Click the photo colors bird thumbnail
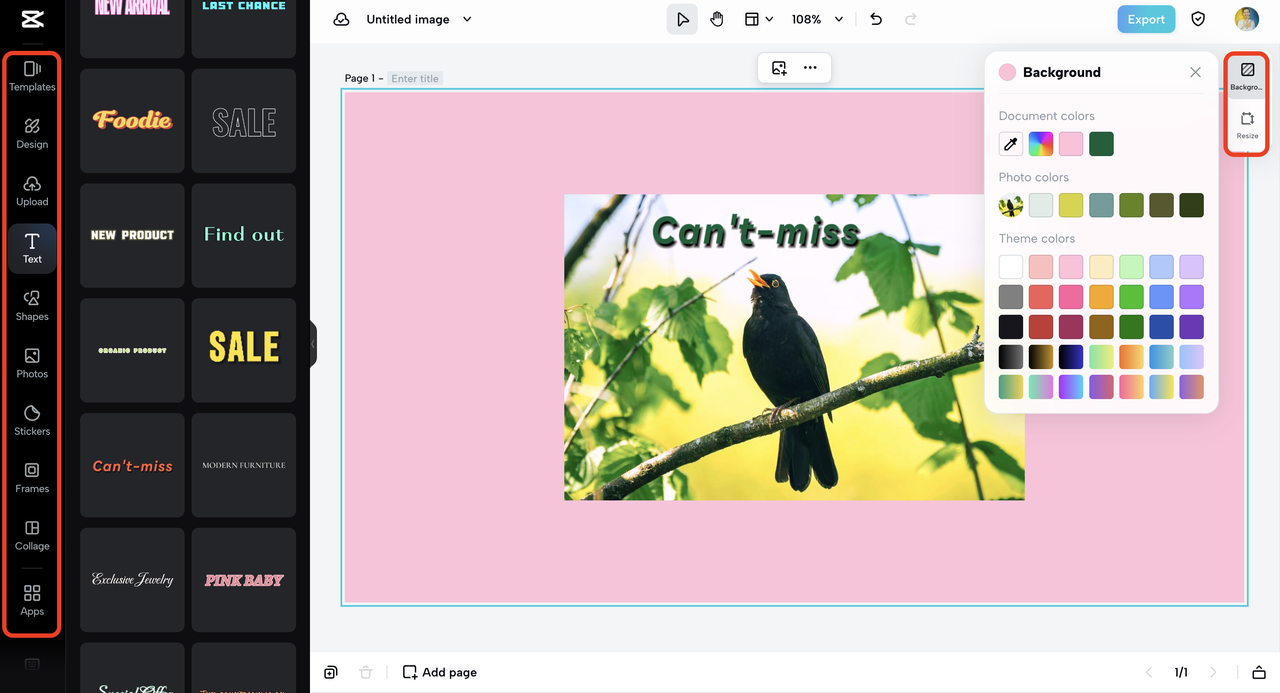This screenshot has width=1280, height=693. pyautogui.click(x=1011, y=205)
